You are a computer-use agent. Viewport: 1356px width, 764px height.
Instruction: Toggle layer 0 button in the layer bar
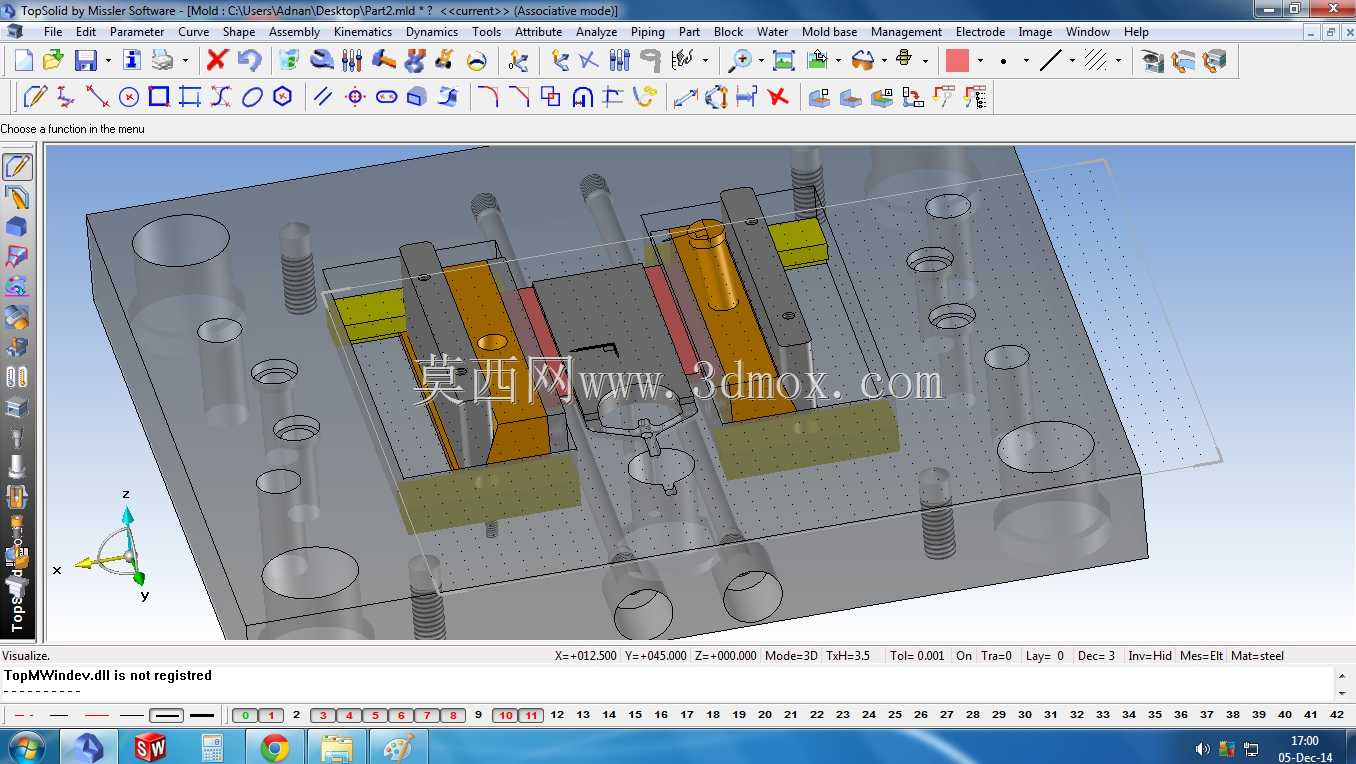click(x=245, y=715)
